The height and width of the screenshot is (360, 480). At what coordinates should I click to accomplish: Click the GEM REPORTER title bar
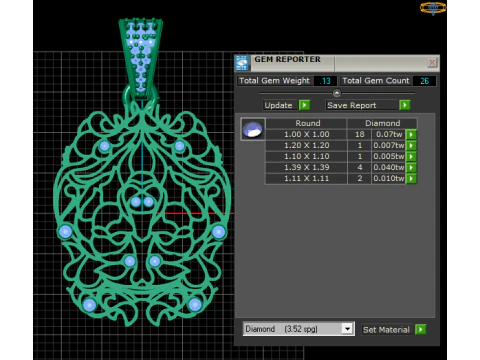point(337,63)
